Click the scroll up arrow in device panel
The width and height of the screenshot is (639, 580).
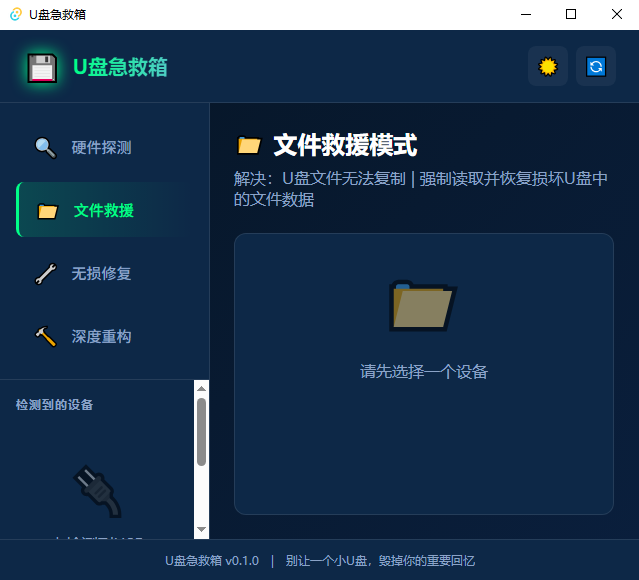click(201, 388)
